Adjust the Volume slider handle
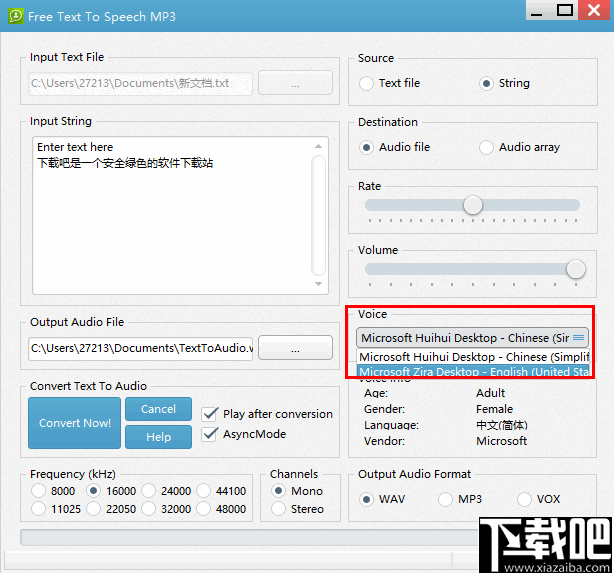This screenshot has width=614, height=573. (x=576, y=269)
